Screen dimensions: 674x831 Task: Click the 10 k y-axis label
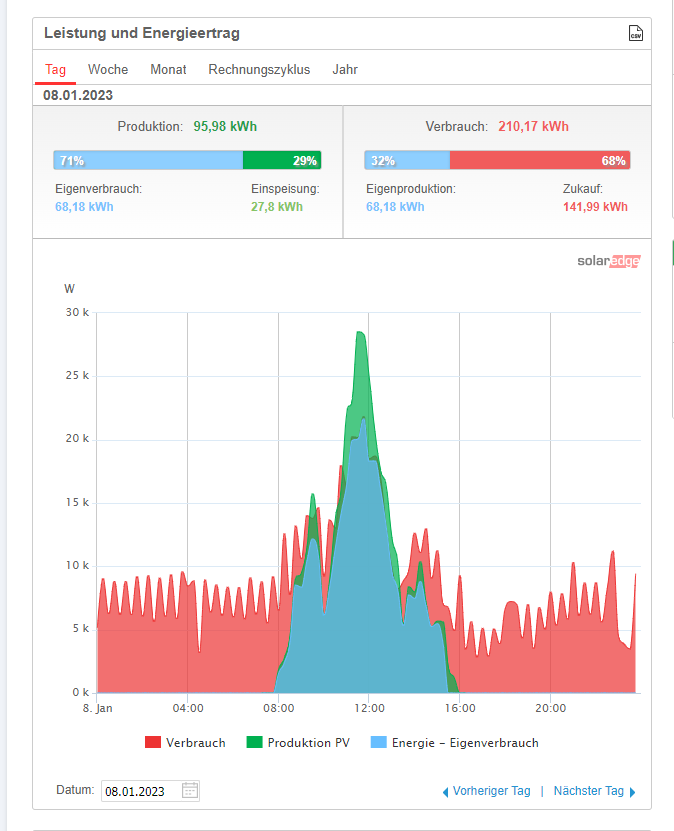point(77,565)
